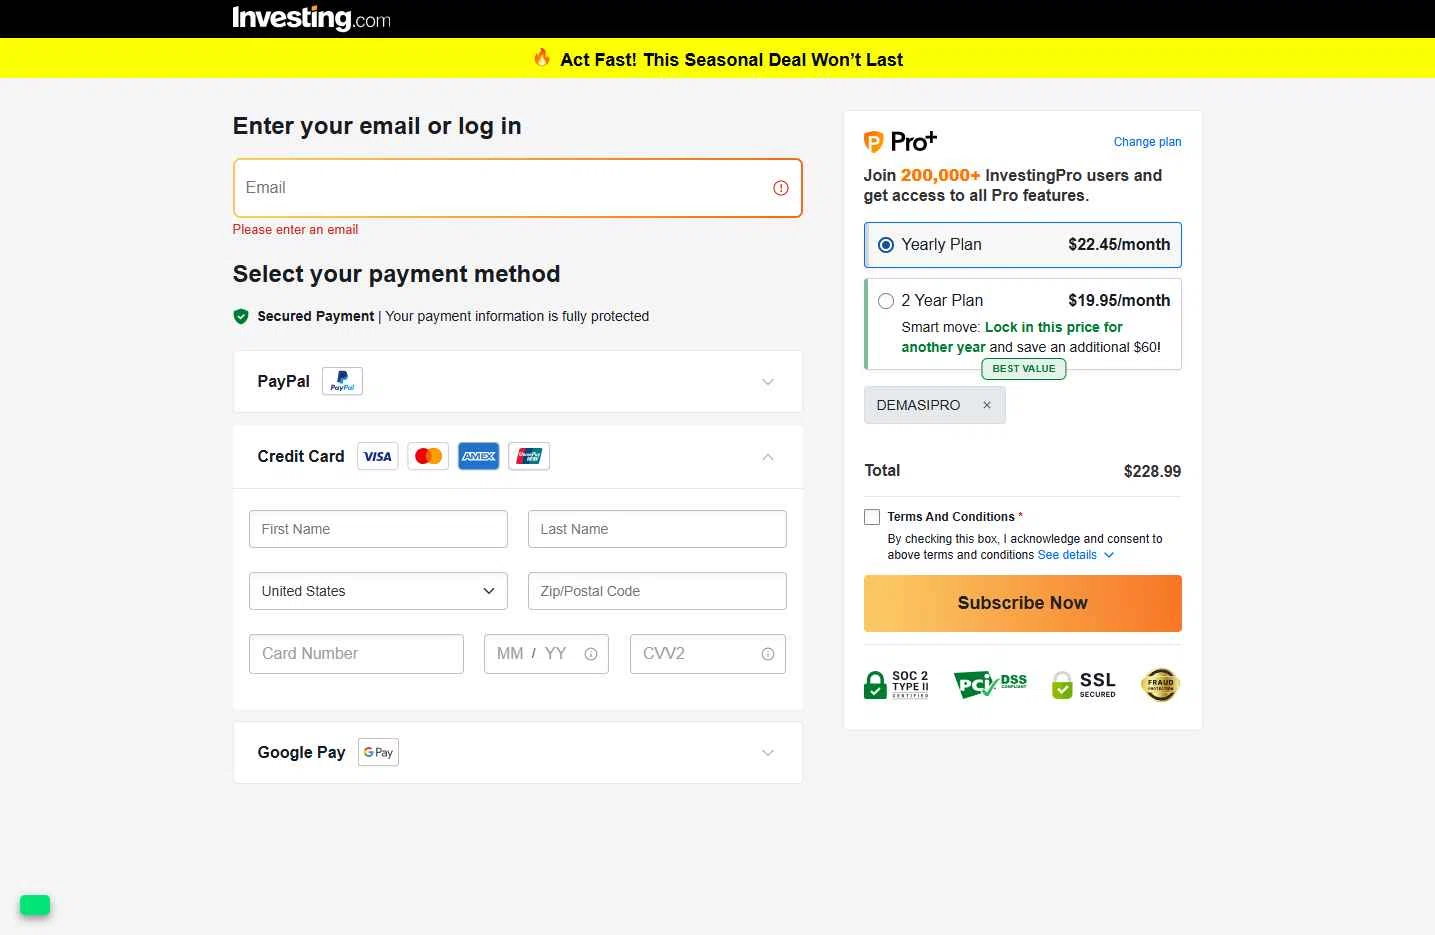
Task: Click the $19.95/month price text
Action: point(1119,301)
